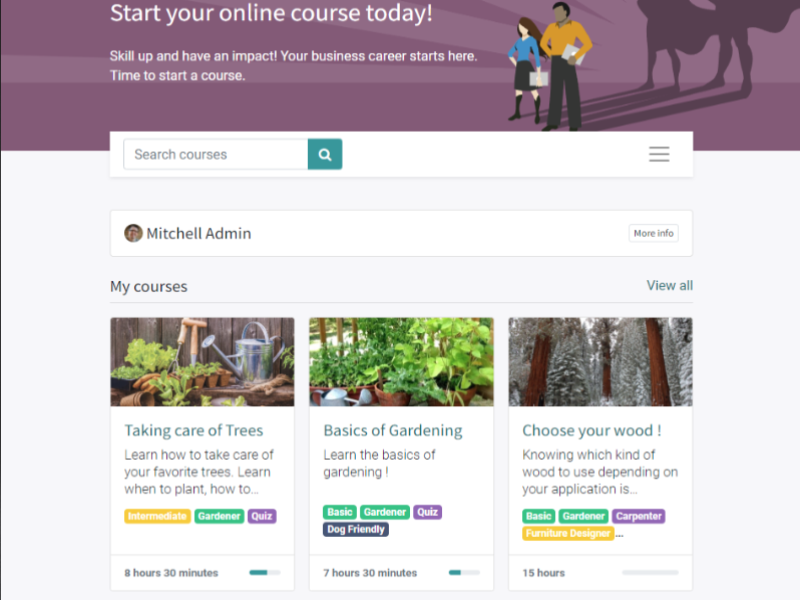Select the Intermediate tag badge
Viewport: 800px width, 600px height.
[157, 516]
